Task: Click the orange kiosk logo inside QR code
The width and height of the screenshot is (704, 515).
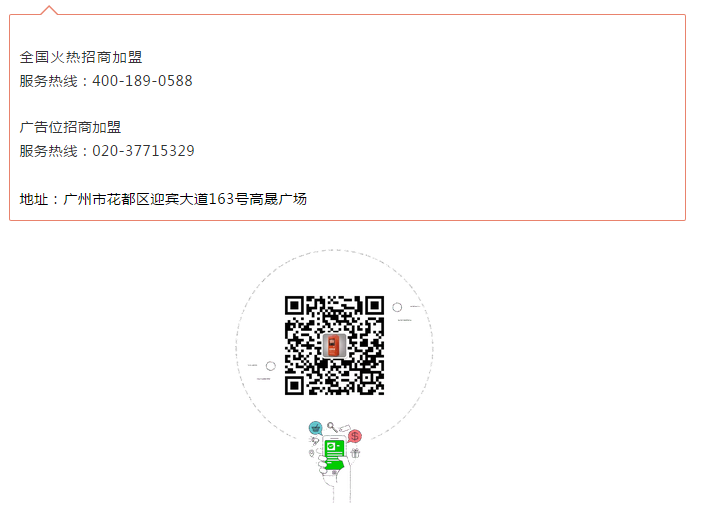Action: point(334,345)
